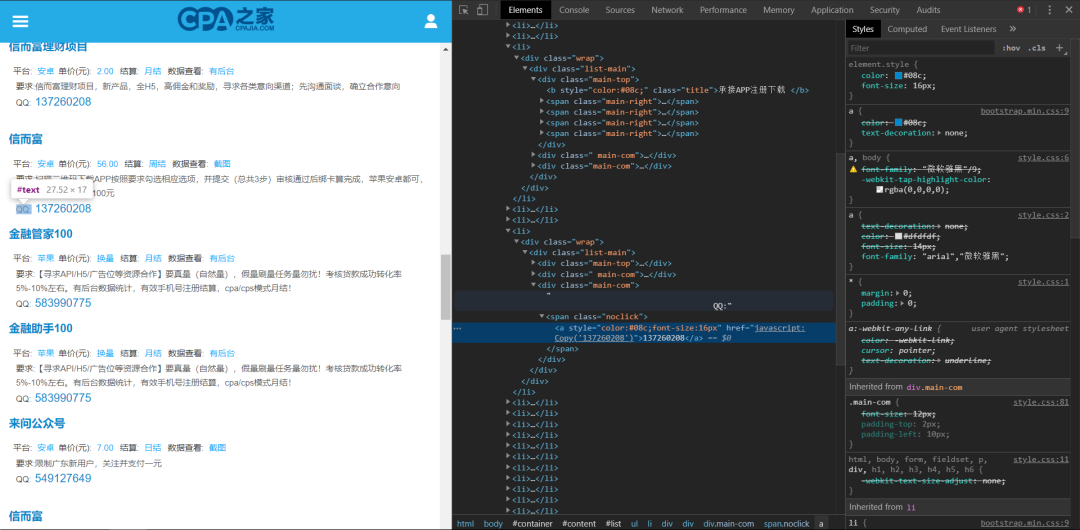Toggle the .cls element classes panel

[1037, 48]
